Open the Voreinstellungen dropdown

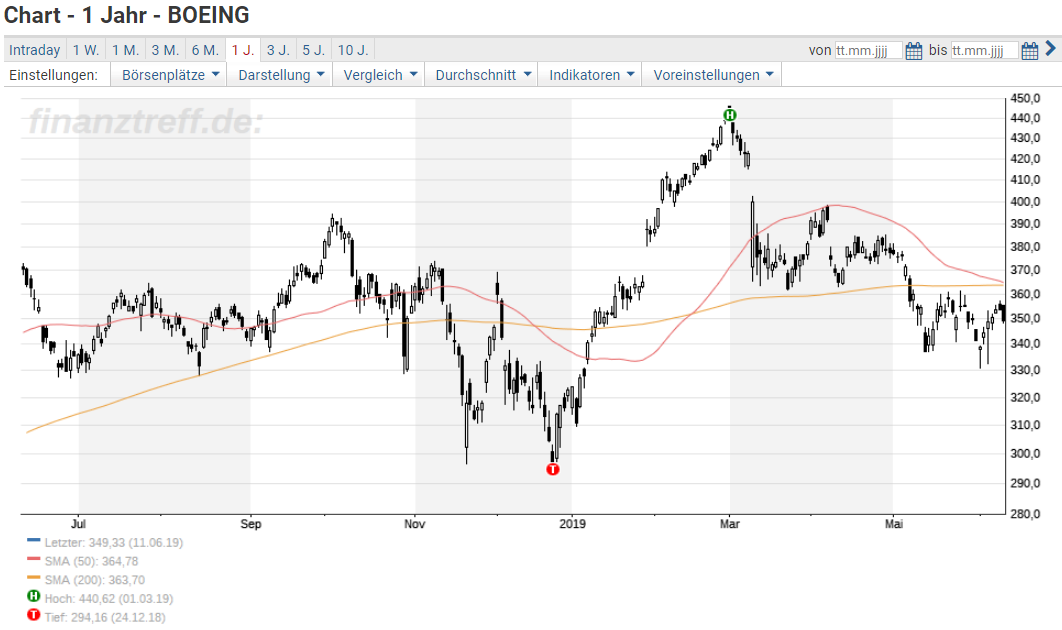coord(713,75)
